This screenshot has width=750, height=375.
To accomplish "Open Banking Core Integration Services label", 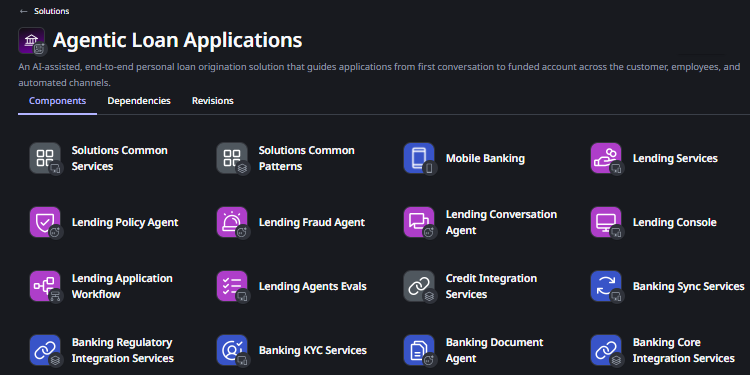I will click(684, 351).
